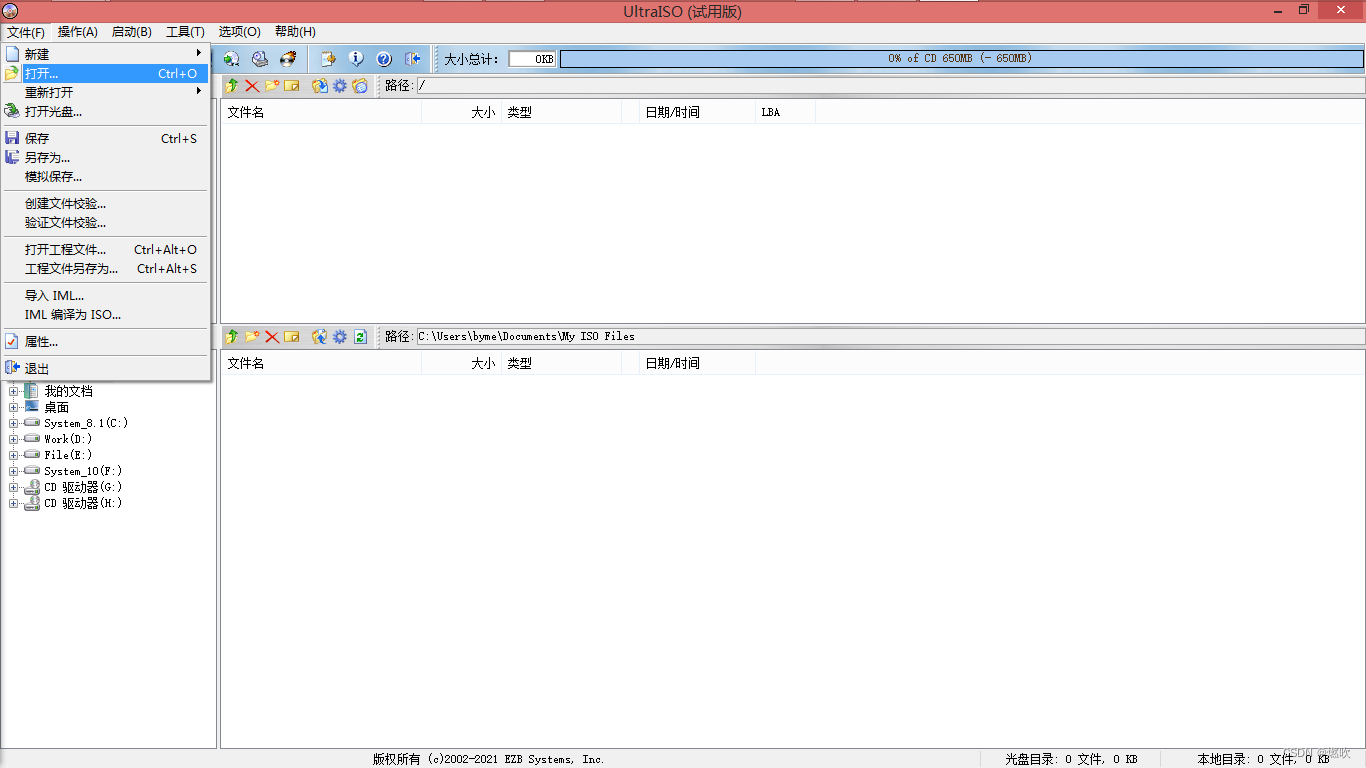
Task: Expand the 桌面 tree node
Action: coord(16,407)
